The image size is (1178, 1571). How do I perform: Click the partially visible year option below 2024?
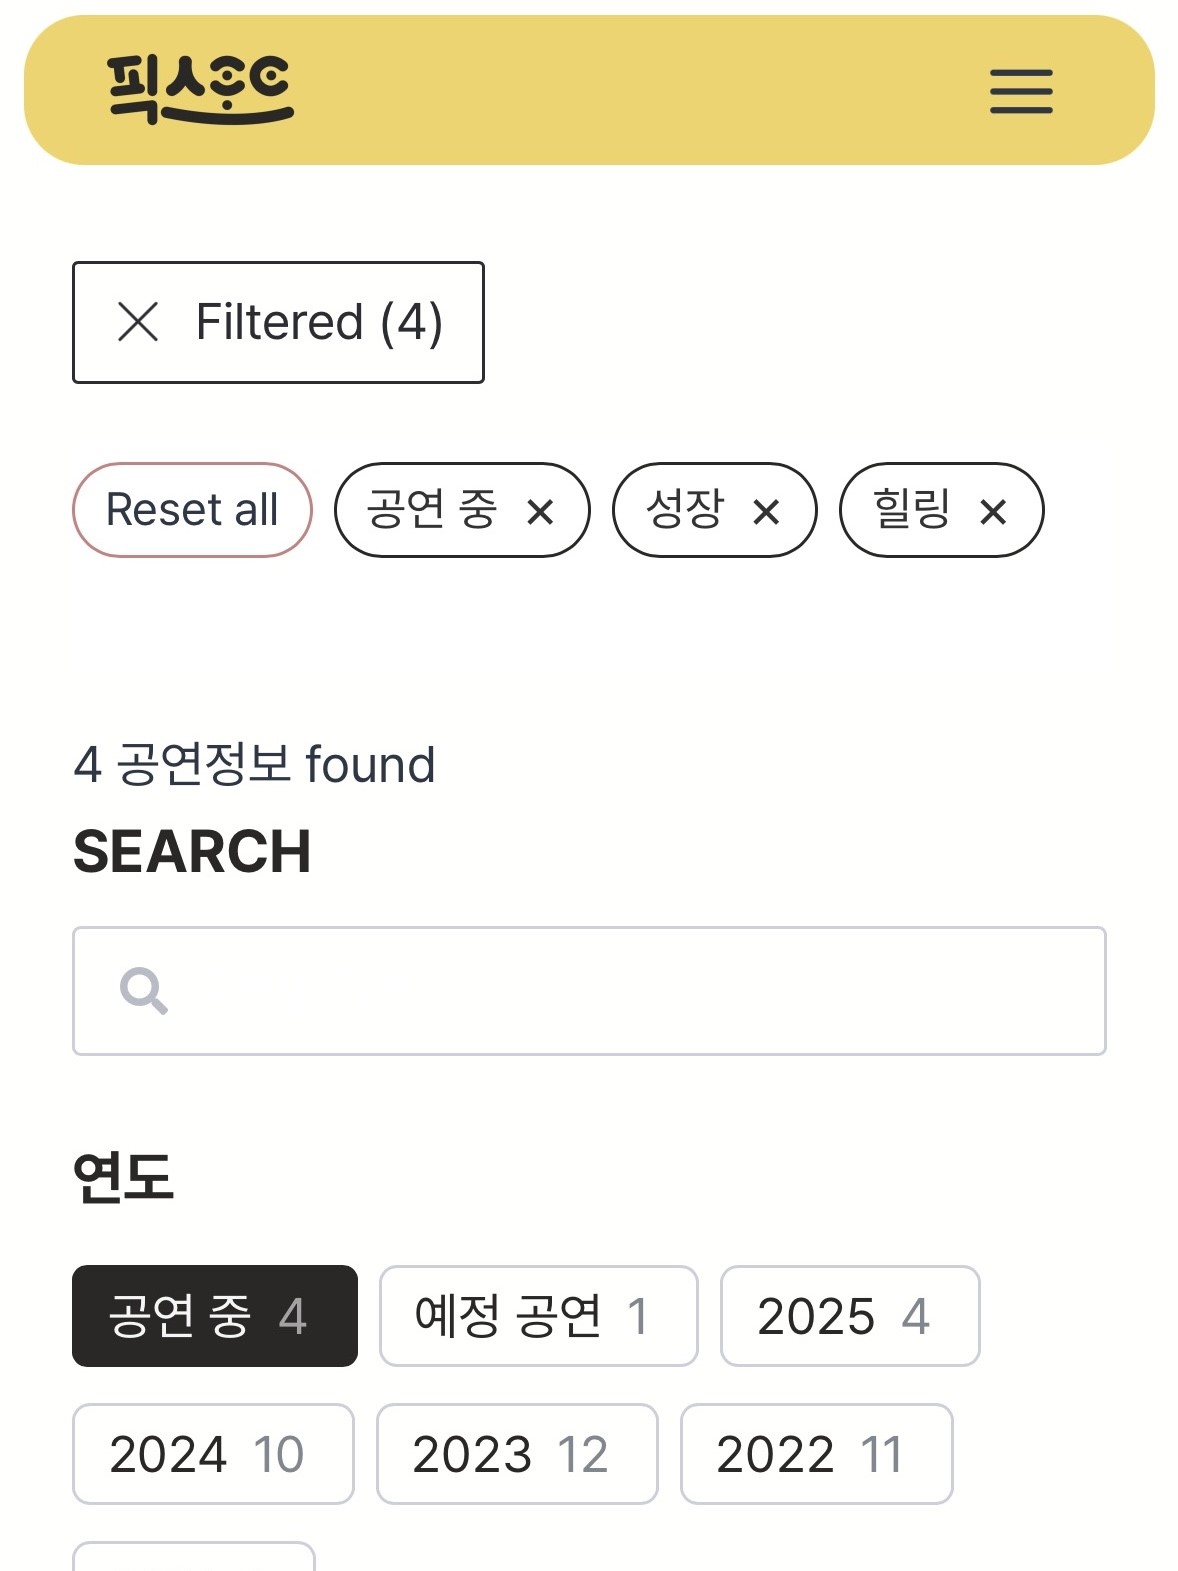(194, 1556)
